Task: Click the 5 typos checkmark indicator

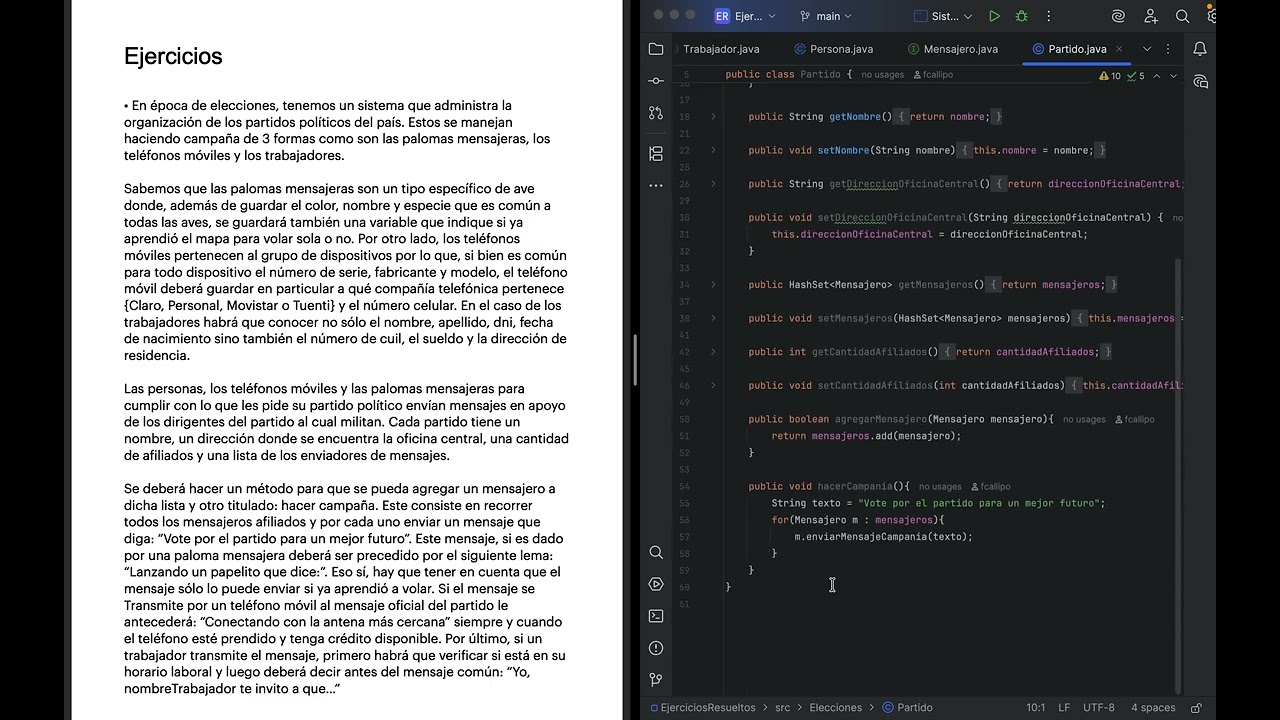Action: click(x=1136, y=75)
